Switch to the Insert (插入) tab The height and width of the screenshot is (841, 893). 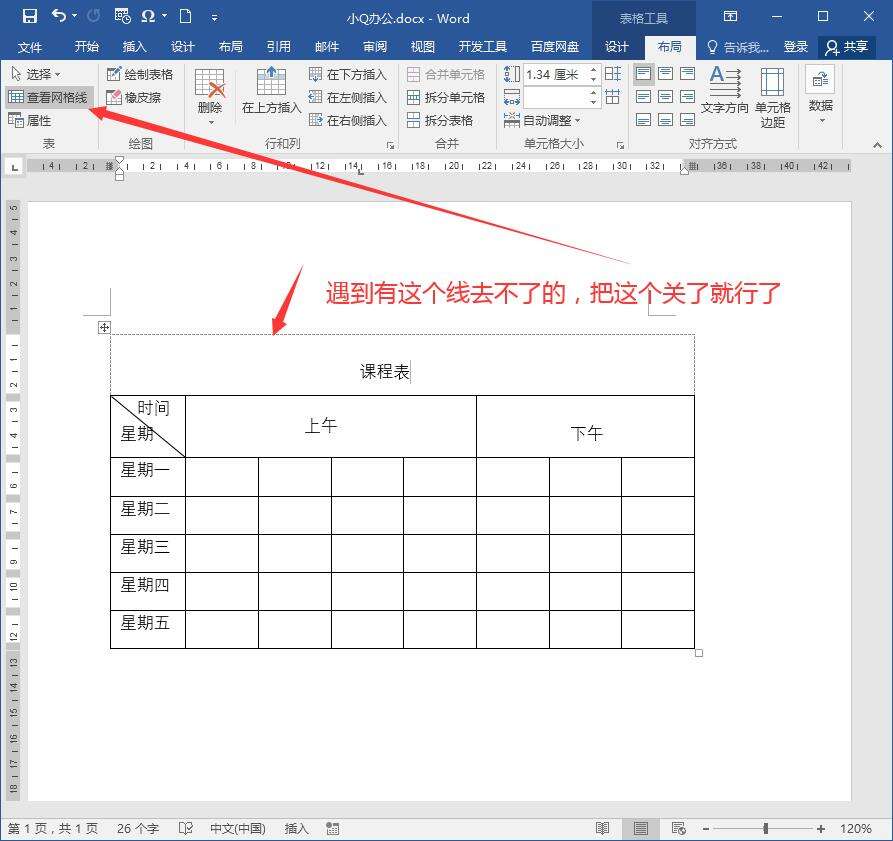pyautogui.click(x=134, y=47)
